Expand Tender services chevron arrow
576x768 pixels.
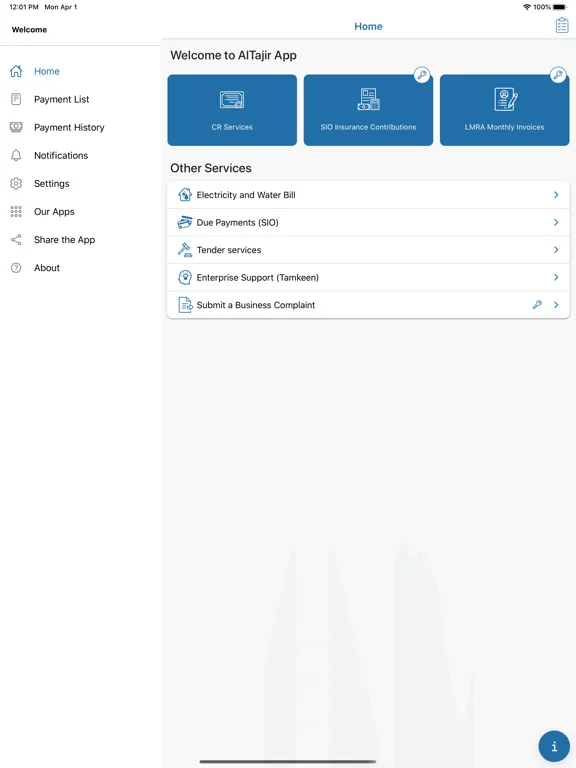coord(556,250)
